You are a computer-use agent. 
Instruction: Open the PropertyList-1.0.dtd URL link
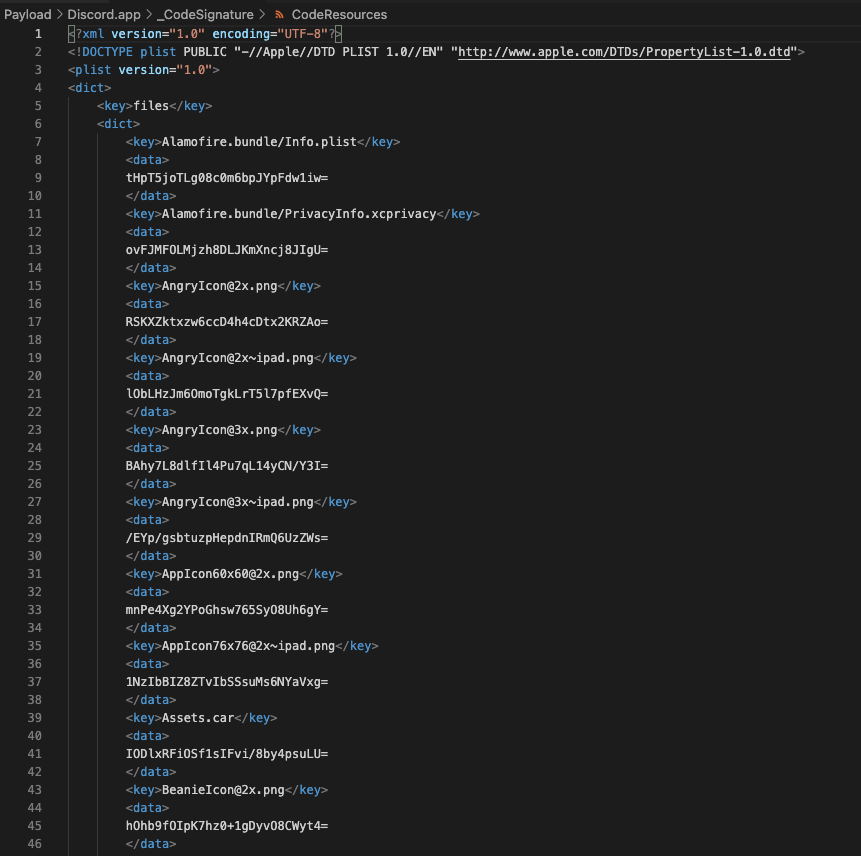624,52
